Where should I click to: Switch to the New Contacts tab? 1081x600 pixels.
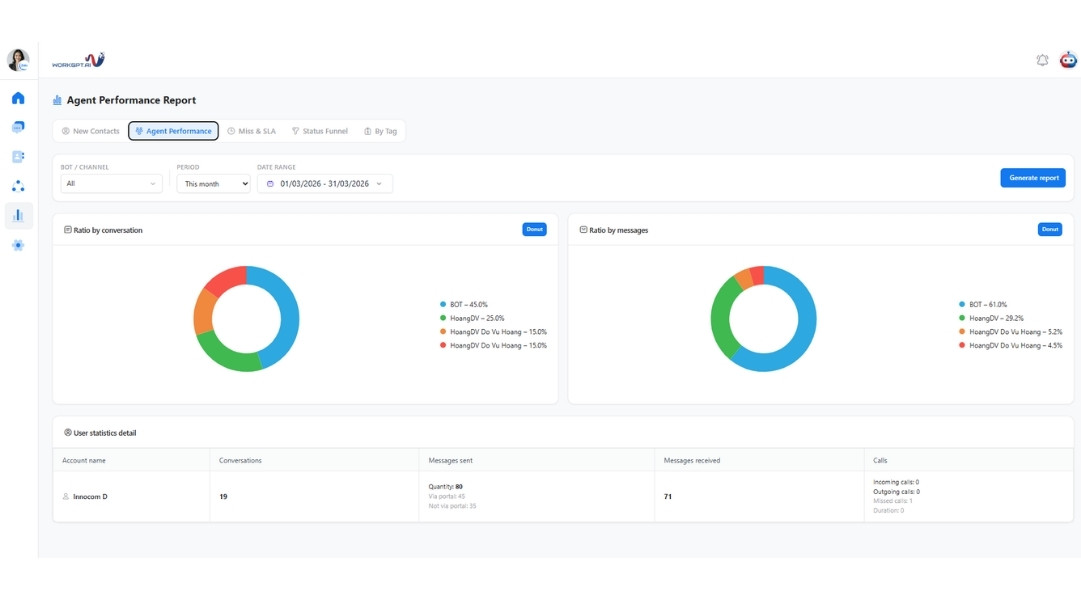pos(90,131)
